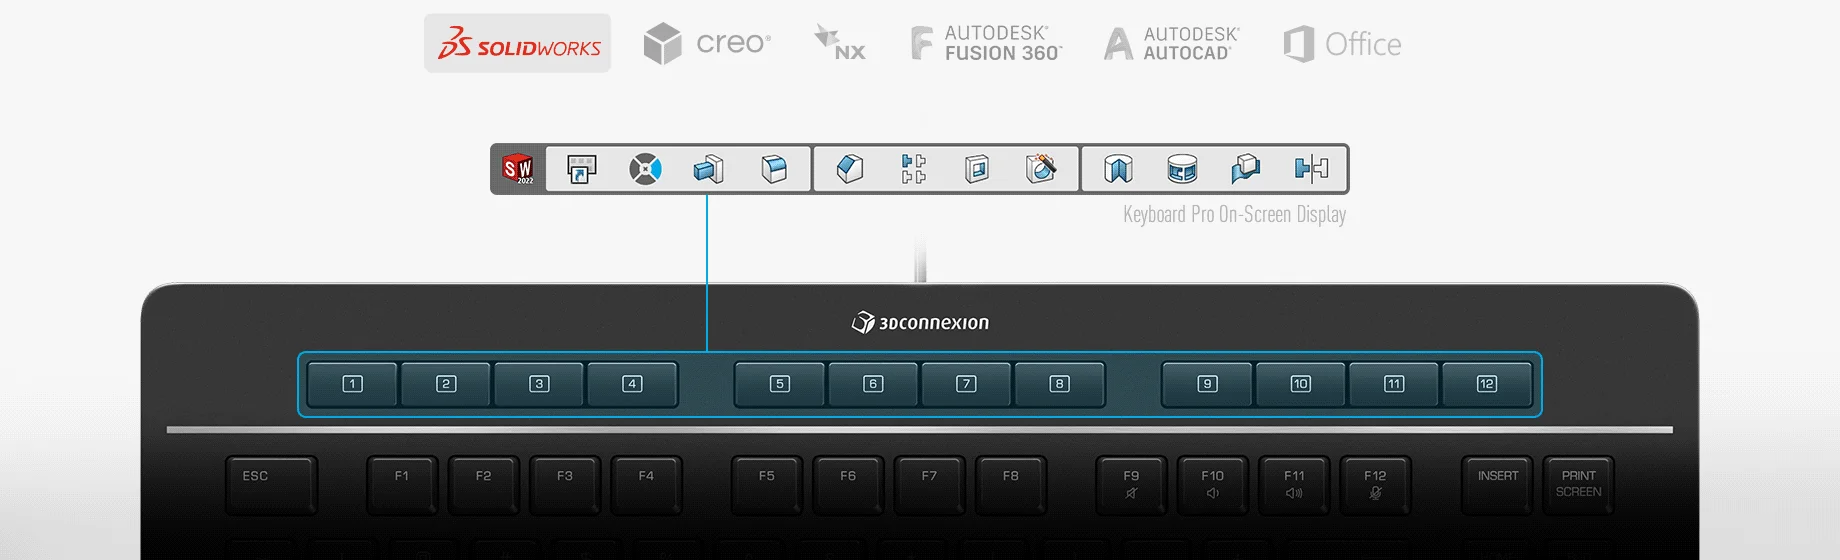Click keyboard function key 12

pyautogui.click(x=1487, y=384)
